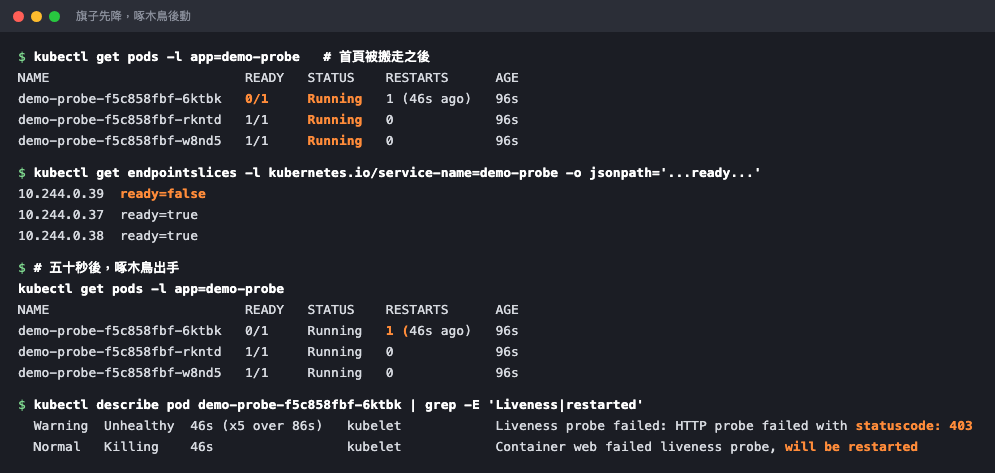The height and width of the screenshot is (473, 995).
Task: Click the green $ prompt before '# 五十秒後'
Action: [x=22, y=268]
